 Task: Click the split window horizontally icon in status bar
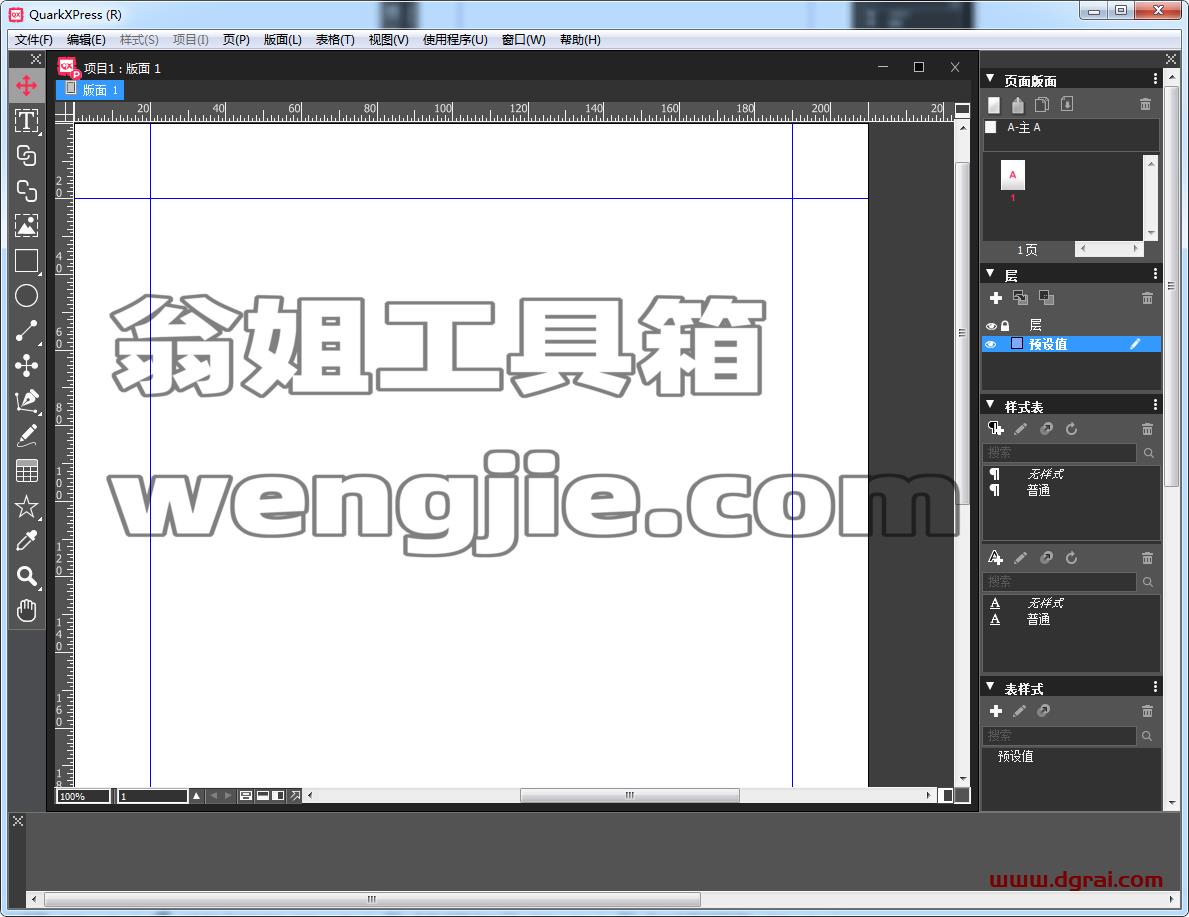[x=263, y=796]
